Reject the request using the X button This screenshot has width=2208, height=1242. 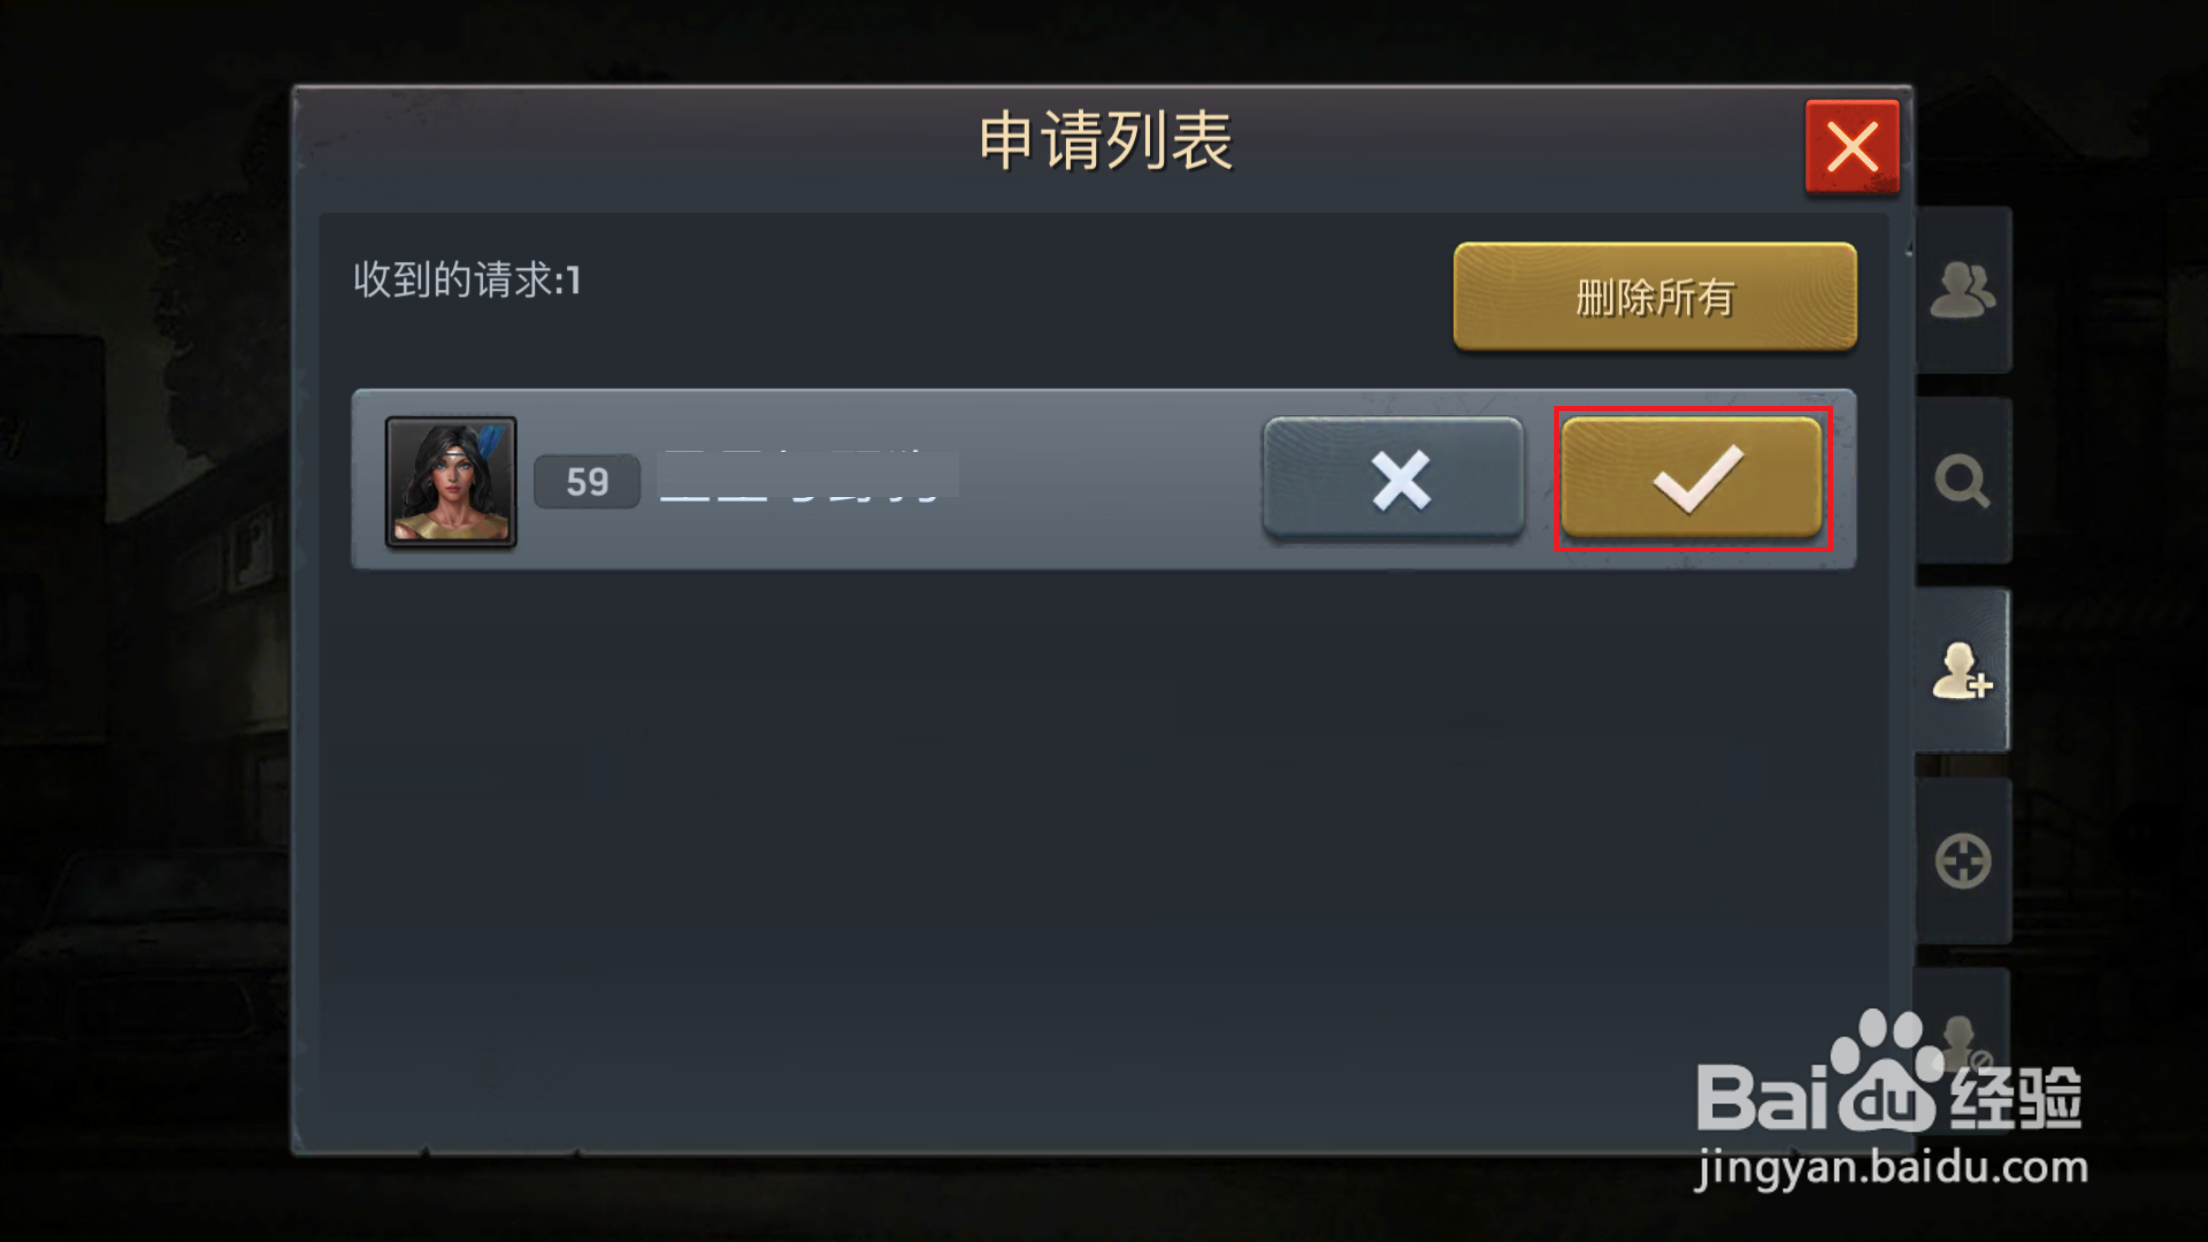(1394, 479)
